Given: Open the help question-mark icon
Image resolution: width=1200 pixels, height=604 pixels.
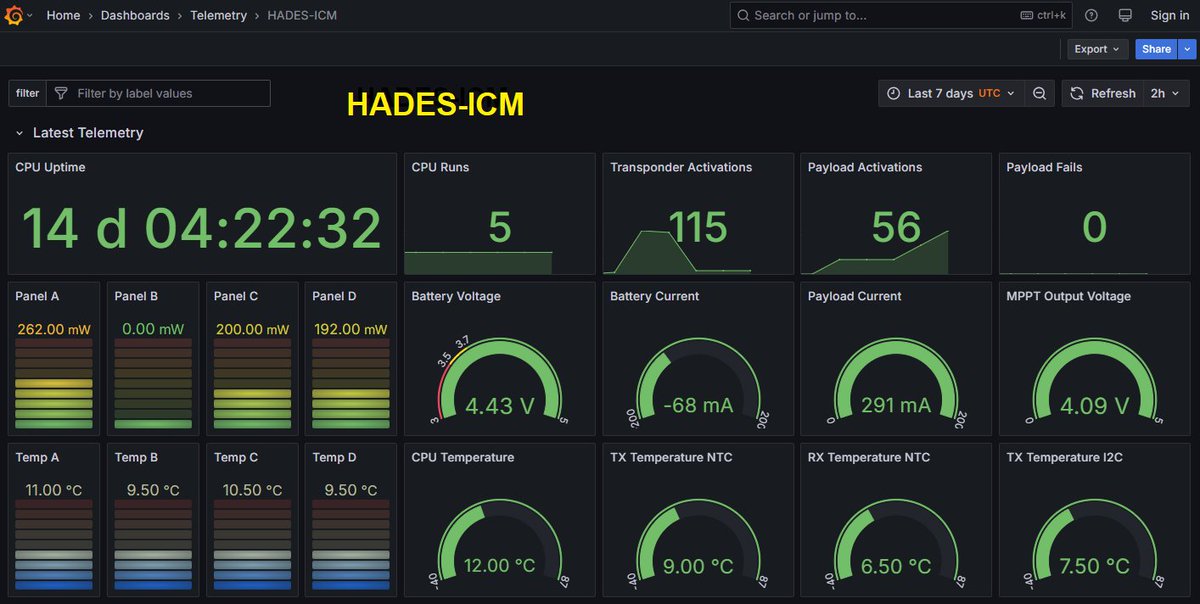Looking at the screenshot, I should pyautogui.click(x=1092, y=15).
